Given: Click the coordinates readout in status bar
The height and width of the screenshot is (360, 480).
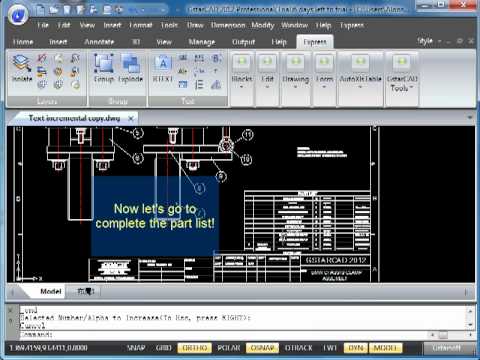Looking at the screenshot, I should click(48, 348).
